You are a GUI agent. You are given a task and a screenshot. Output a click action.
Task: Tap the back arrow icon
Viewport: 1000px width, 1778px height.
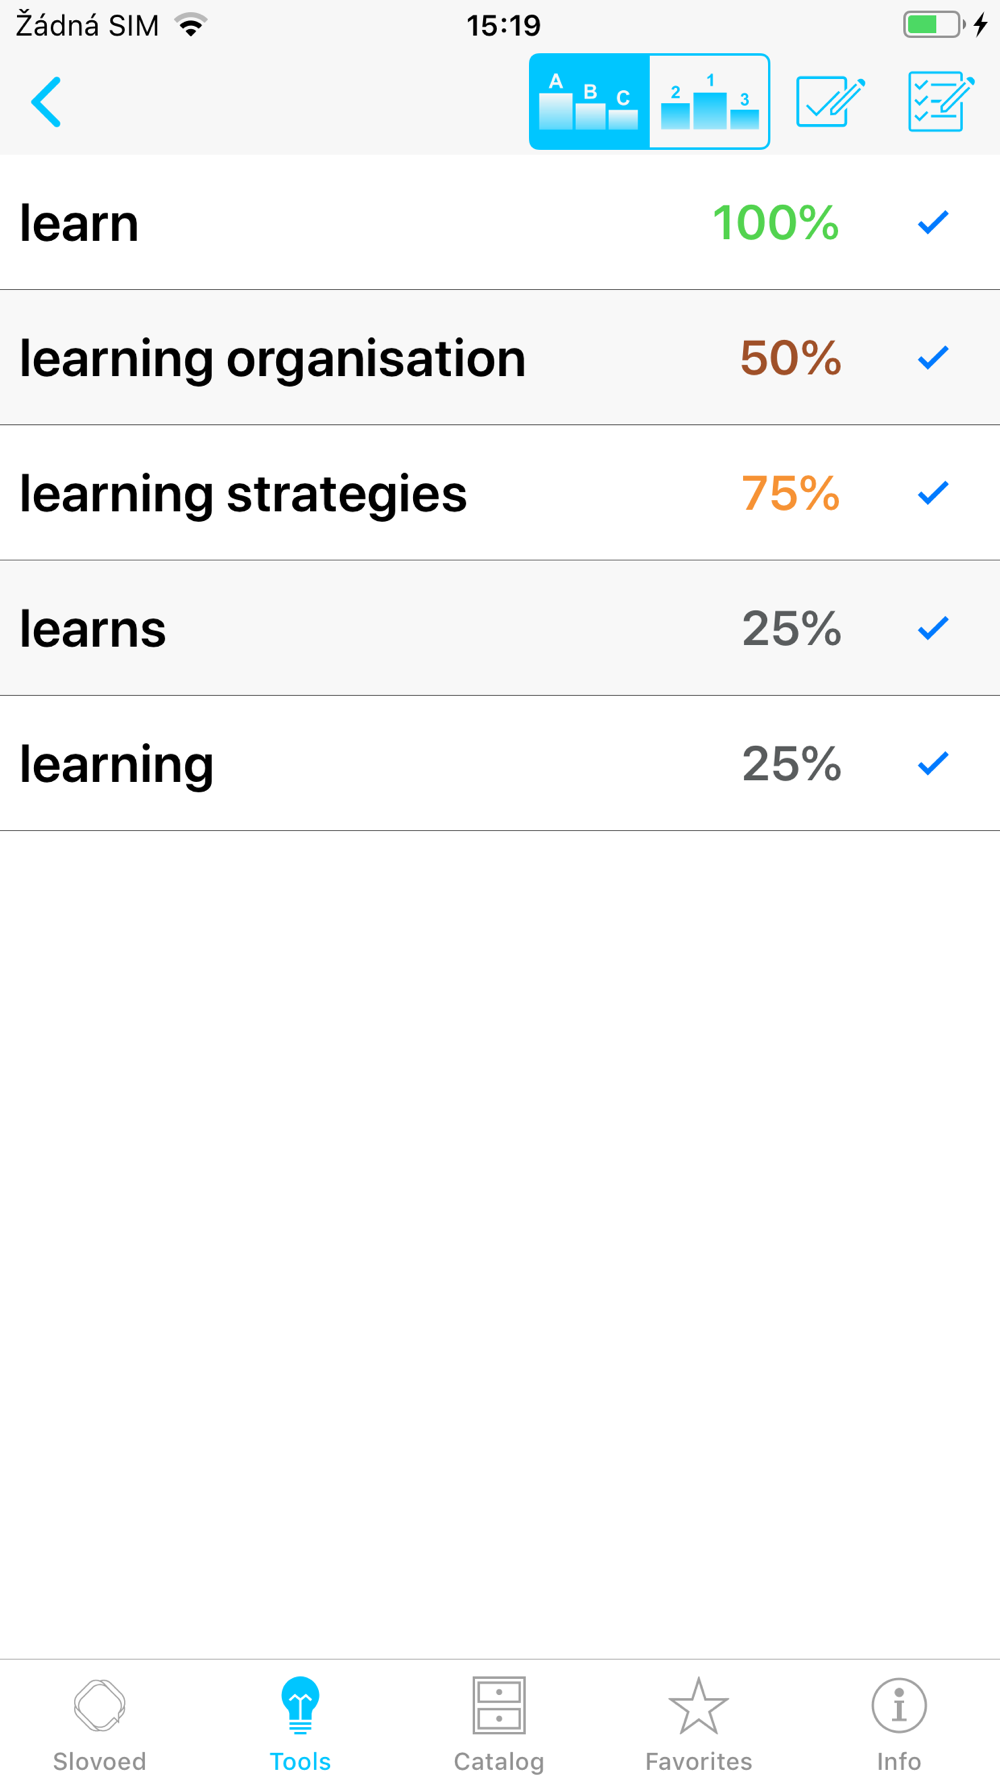[x=46, y=102]
